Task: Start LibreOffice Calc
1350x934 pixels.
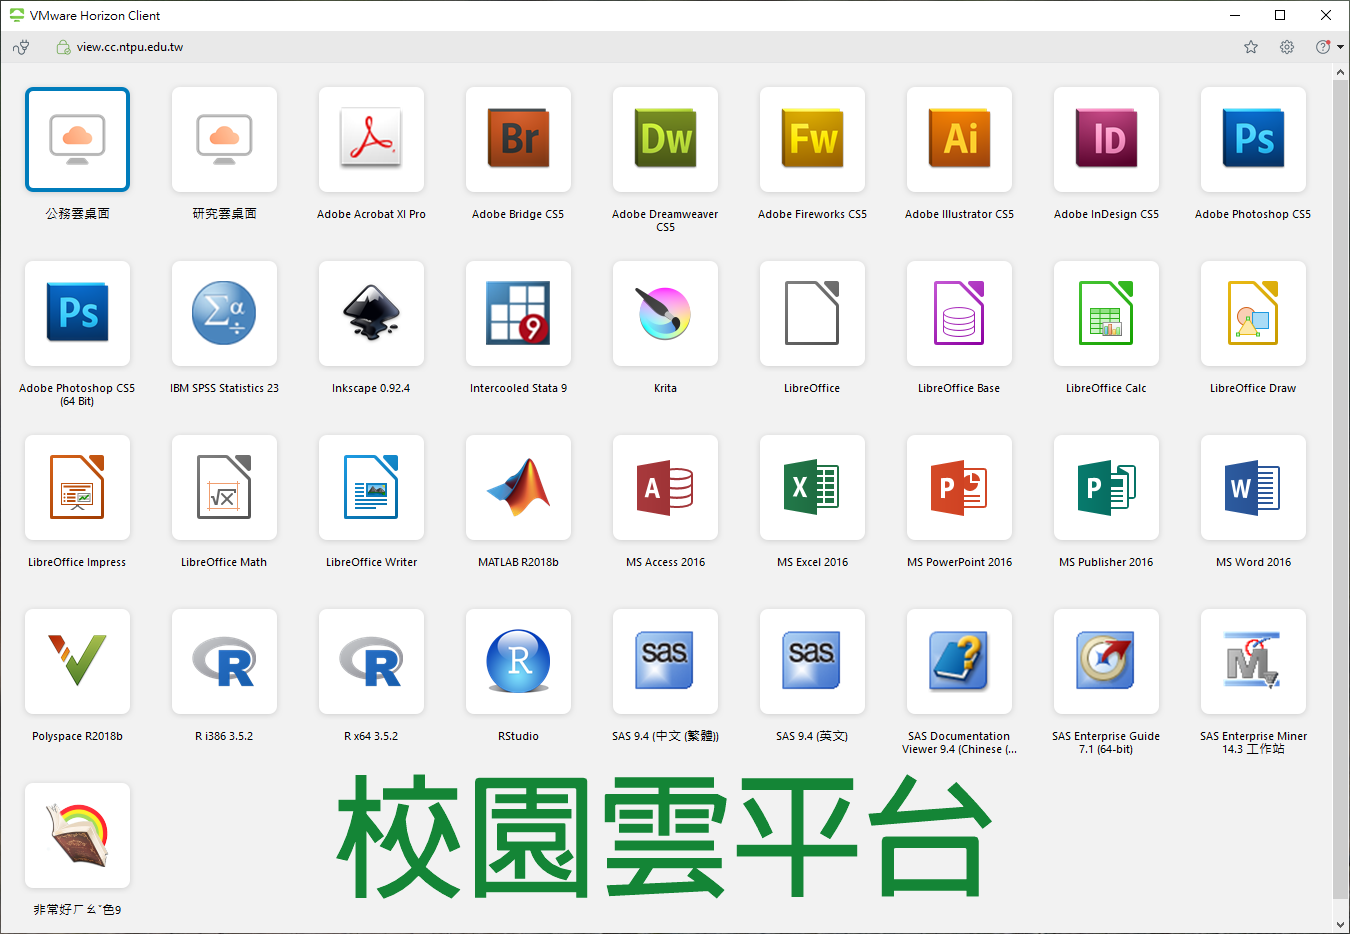Action: (x=1106, y=313)
